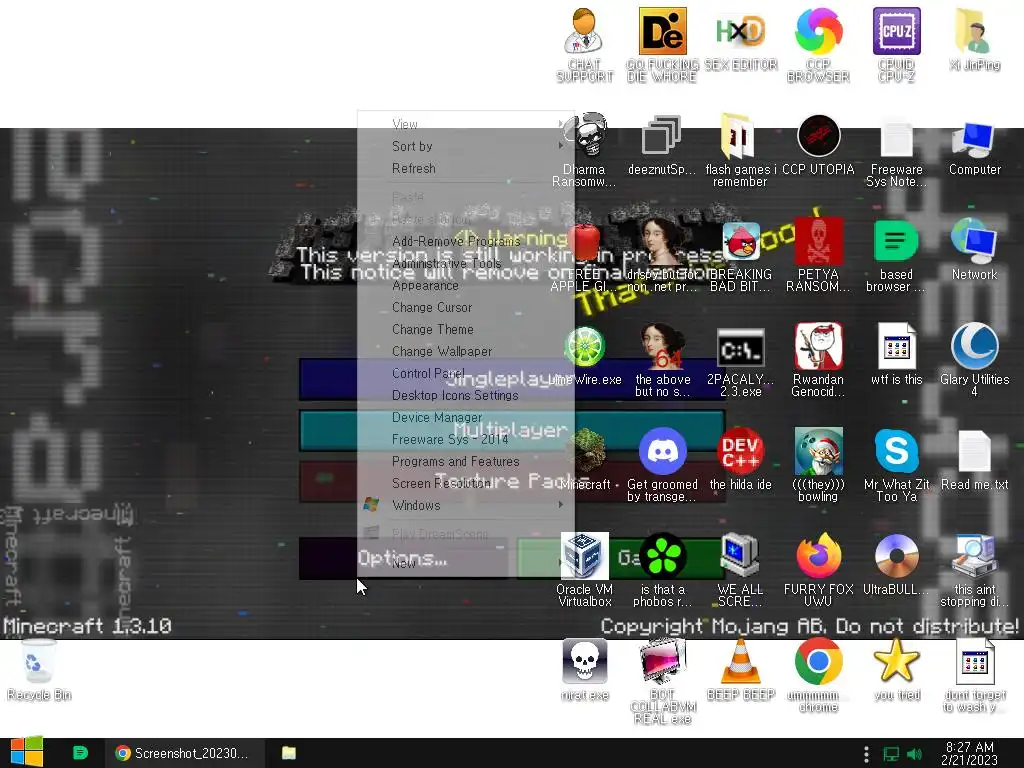Image resolution: width=1024 pixels, height=768 pixels.
Task: Launch the VLC cone BEEP BEEP icon
Action: 740,662
